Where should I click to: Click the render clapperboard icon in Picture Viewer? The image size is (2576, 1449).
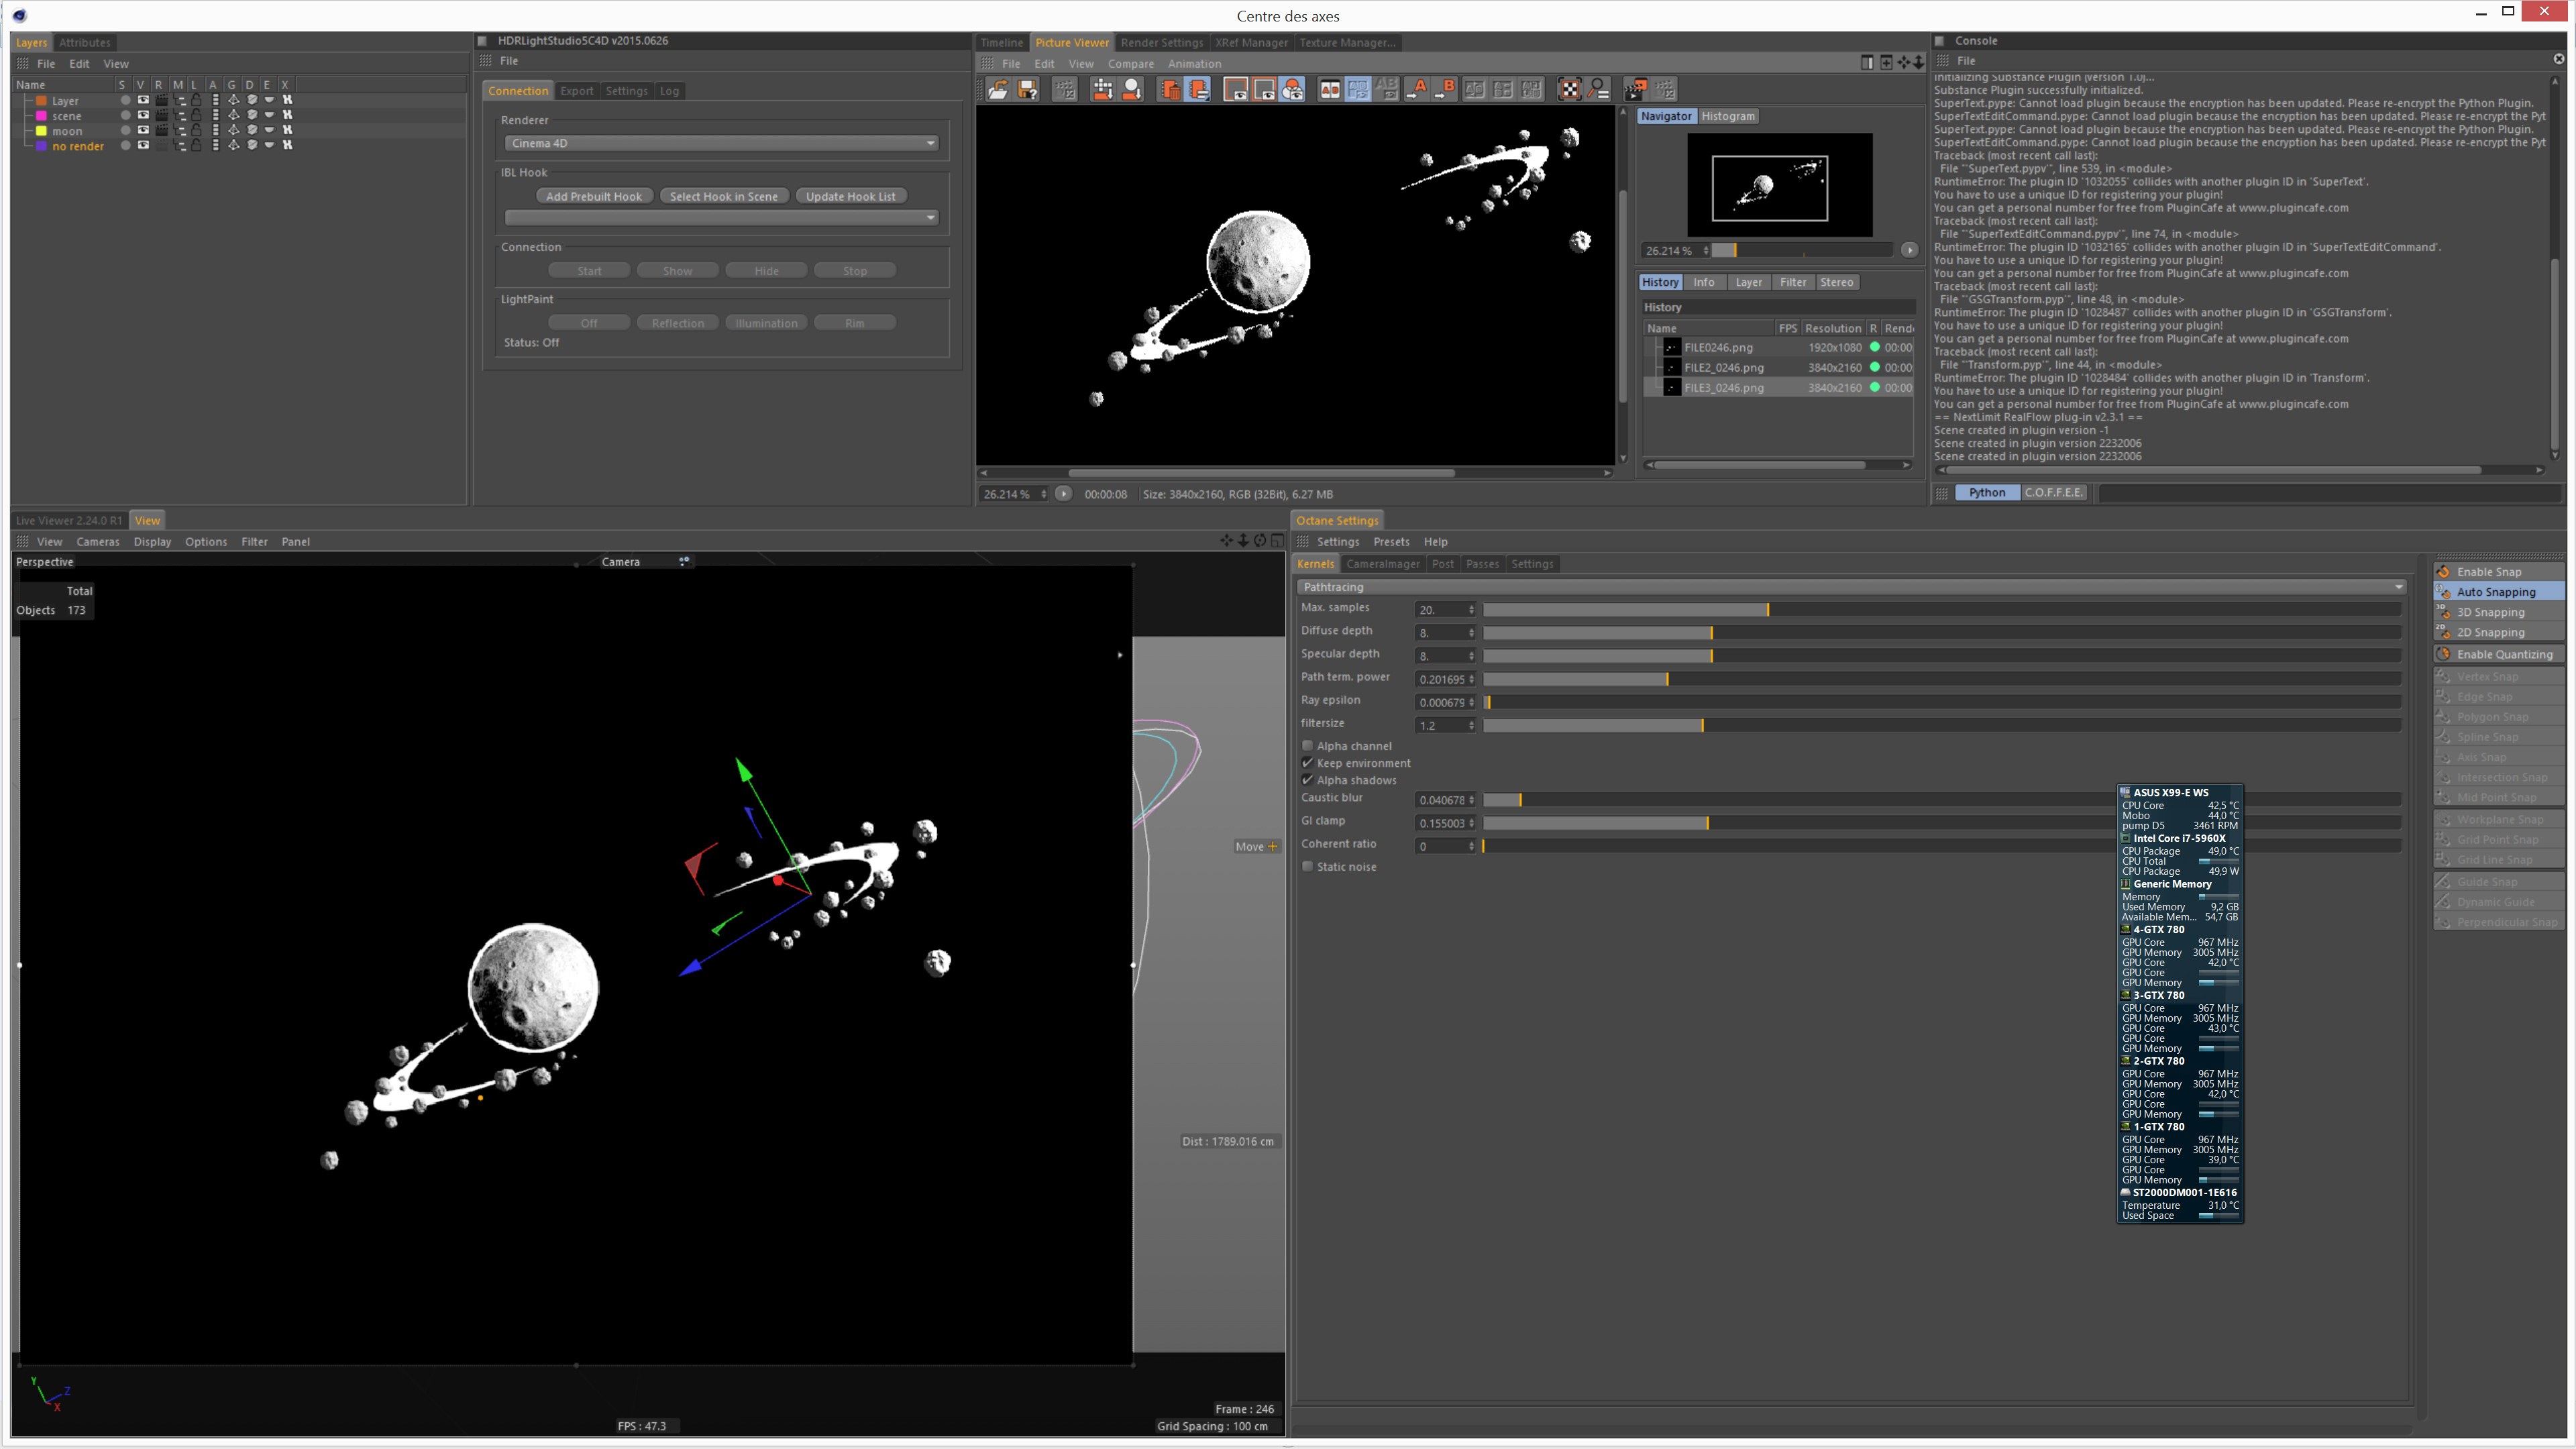click(1635, 90)
